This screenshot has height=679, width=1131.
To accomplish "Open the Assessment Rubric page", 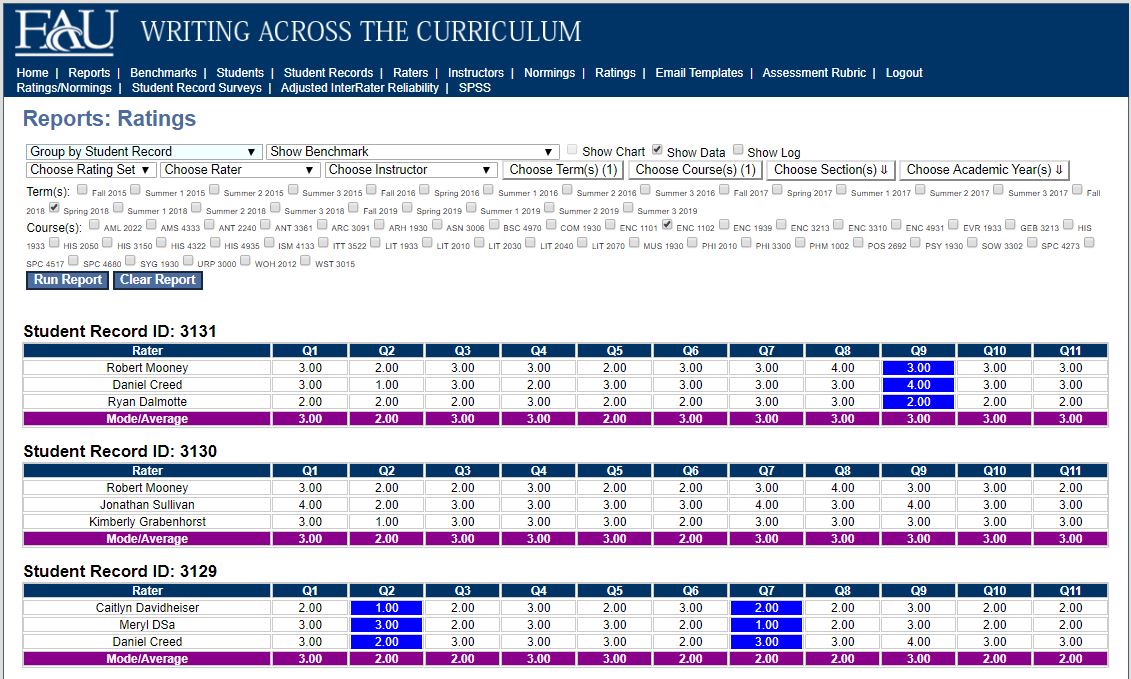I will click(817, 73).
